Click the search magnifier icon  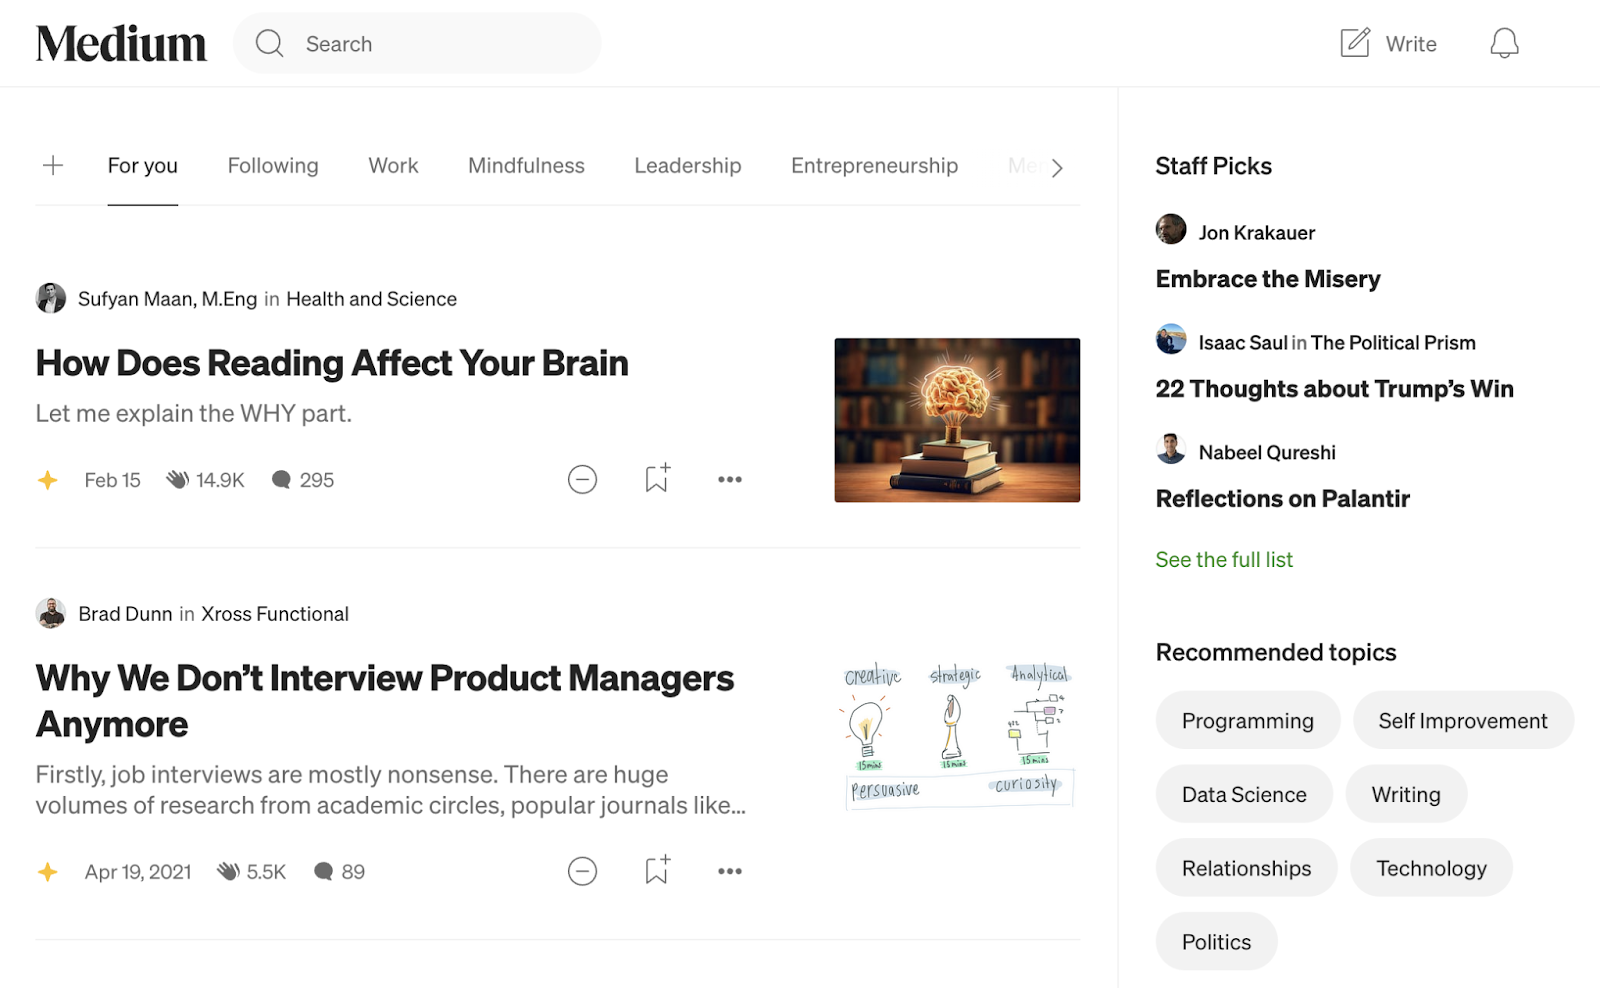click(268, 43)
